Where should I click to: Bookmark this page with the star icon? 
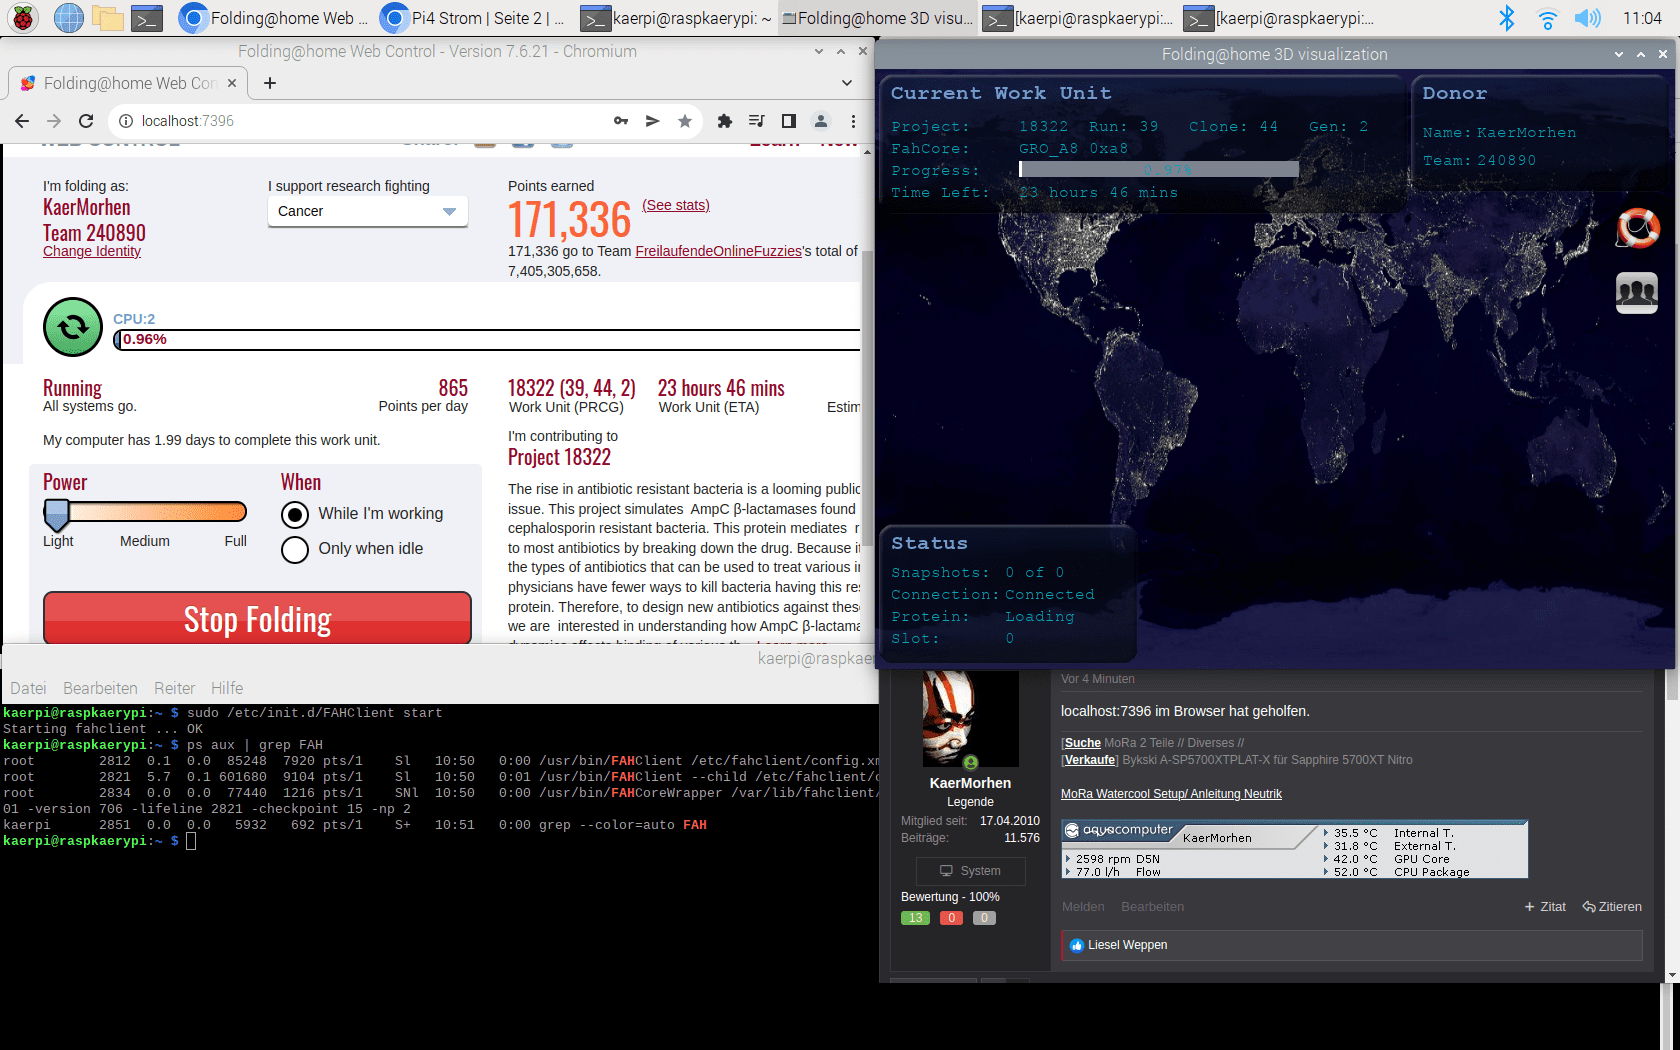(x=685, y=121)
